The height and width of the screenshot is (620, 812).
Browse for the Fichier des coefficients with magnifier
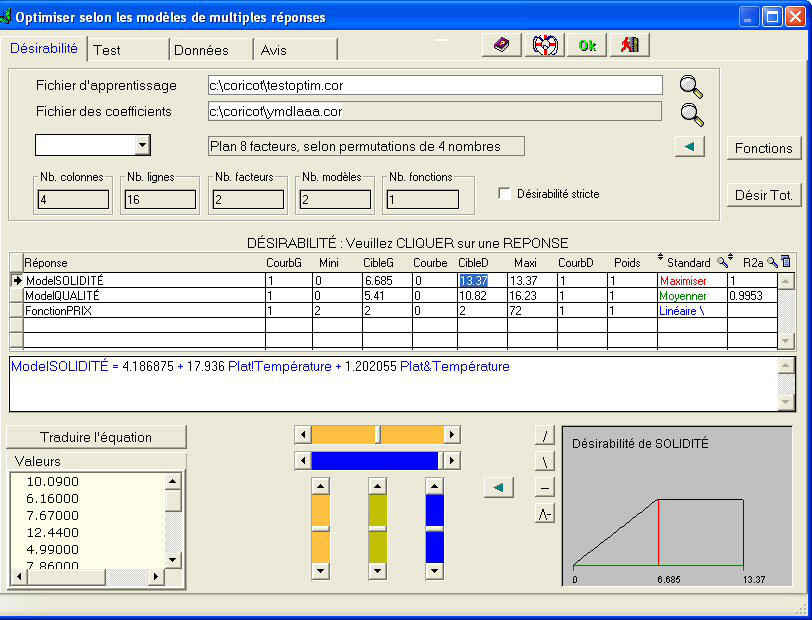click(x=692, y=112)
